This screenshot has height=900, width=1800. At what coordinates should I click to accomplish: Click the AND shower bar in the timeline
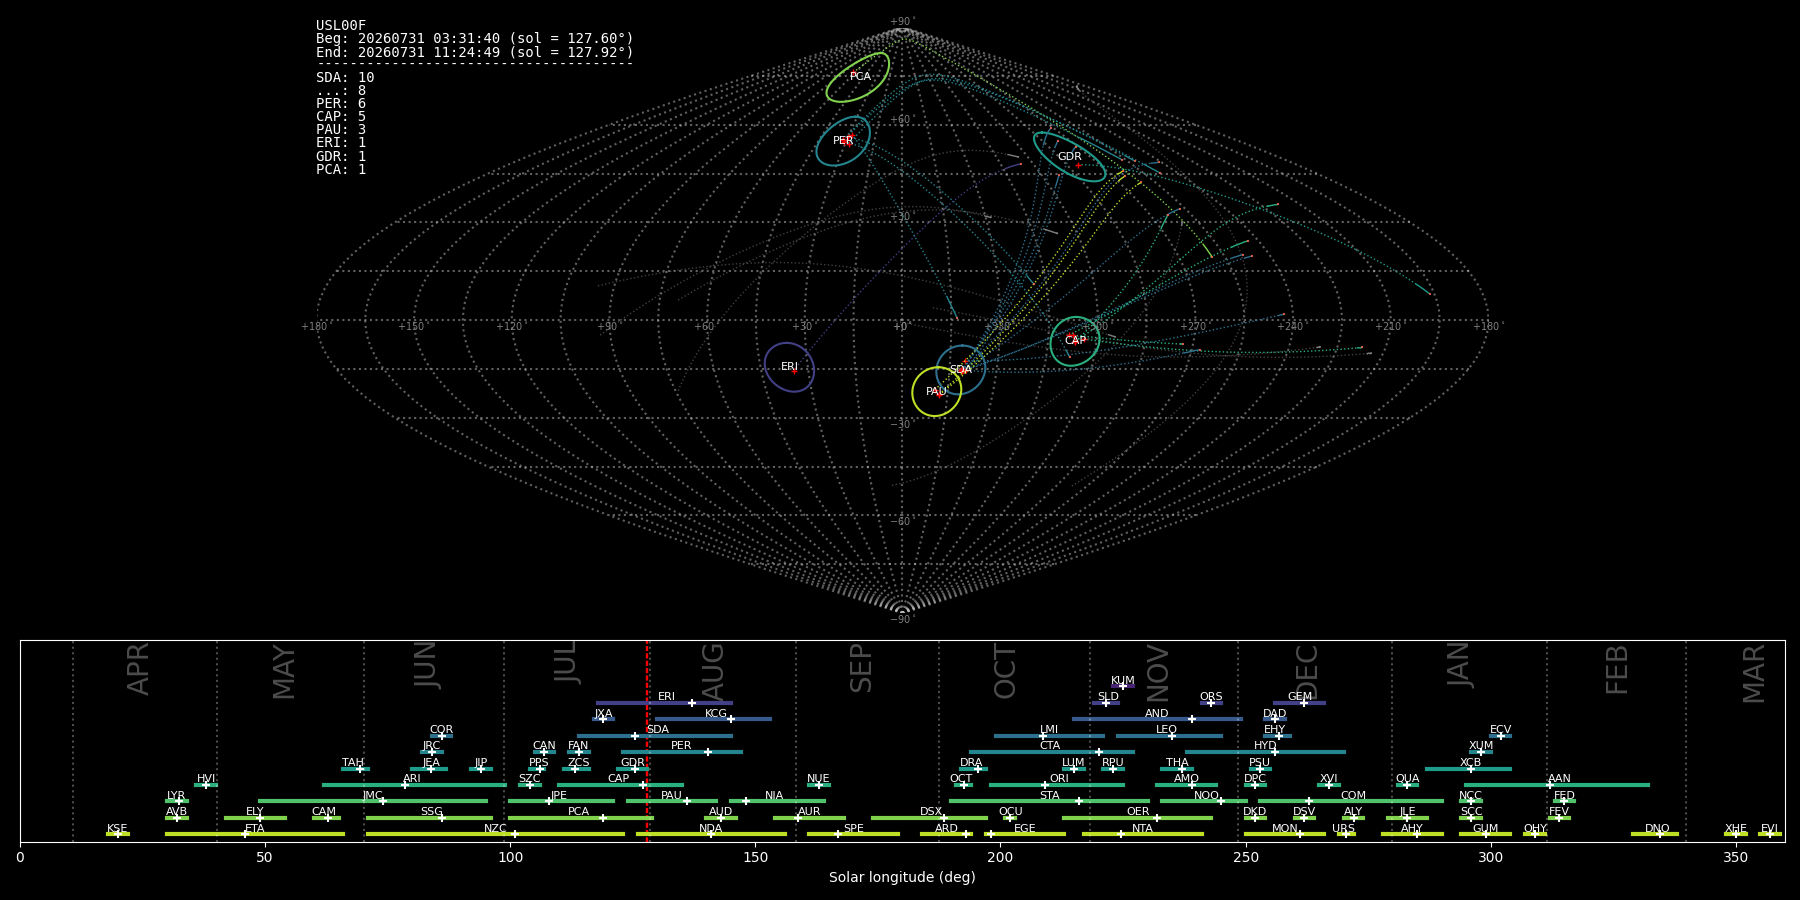[x=1157, y=719]
